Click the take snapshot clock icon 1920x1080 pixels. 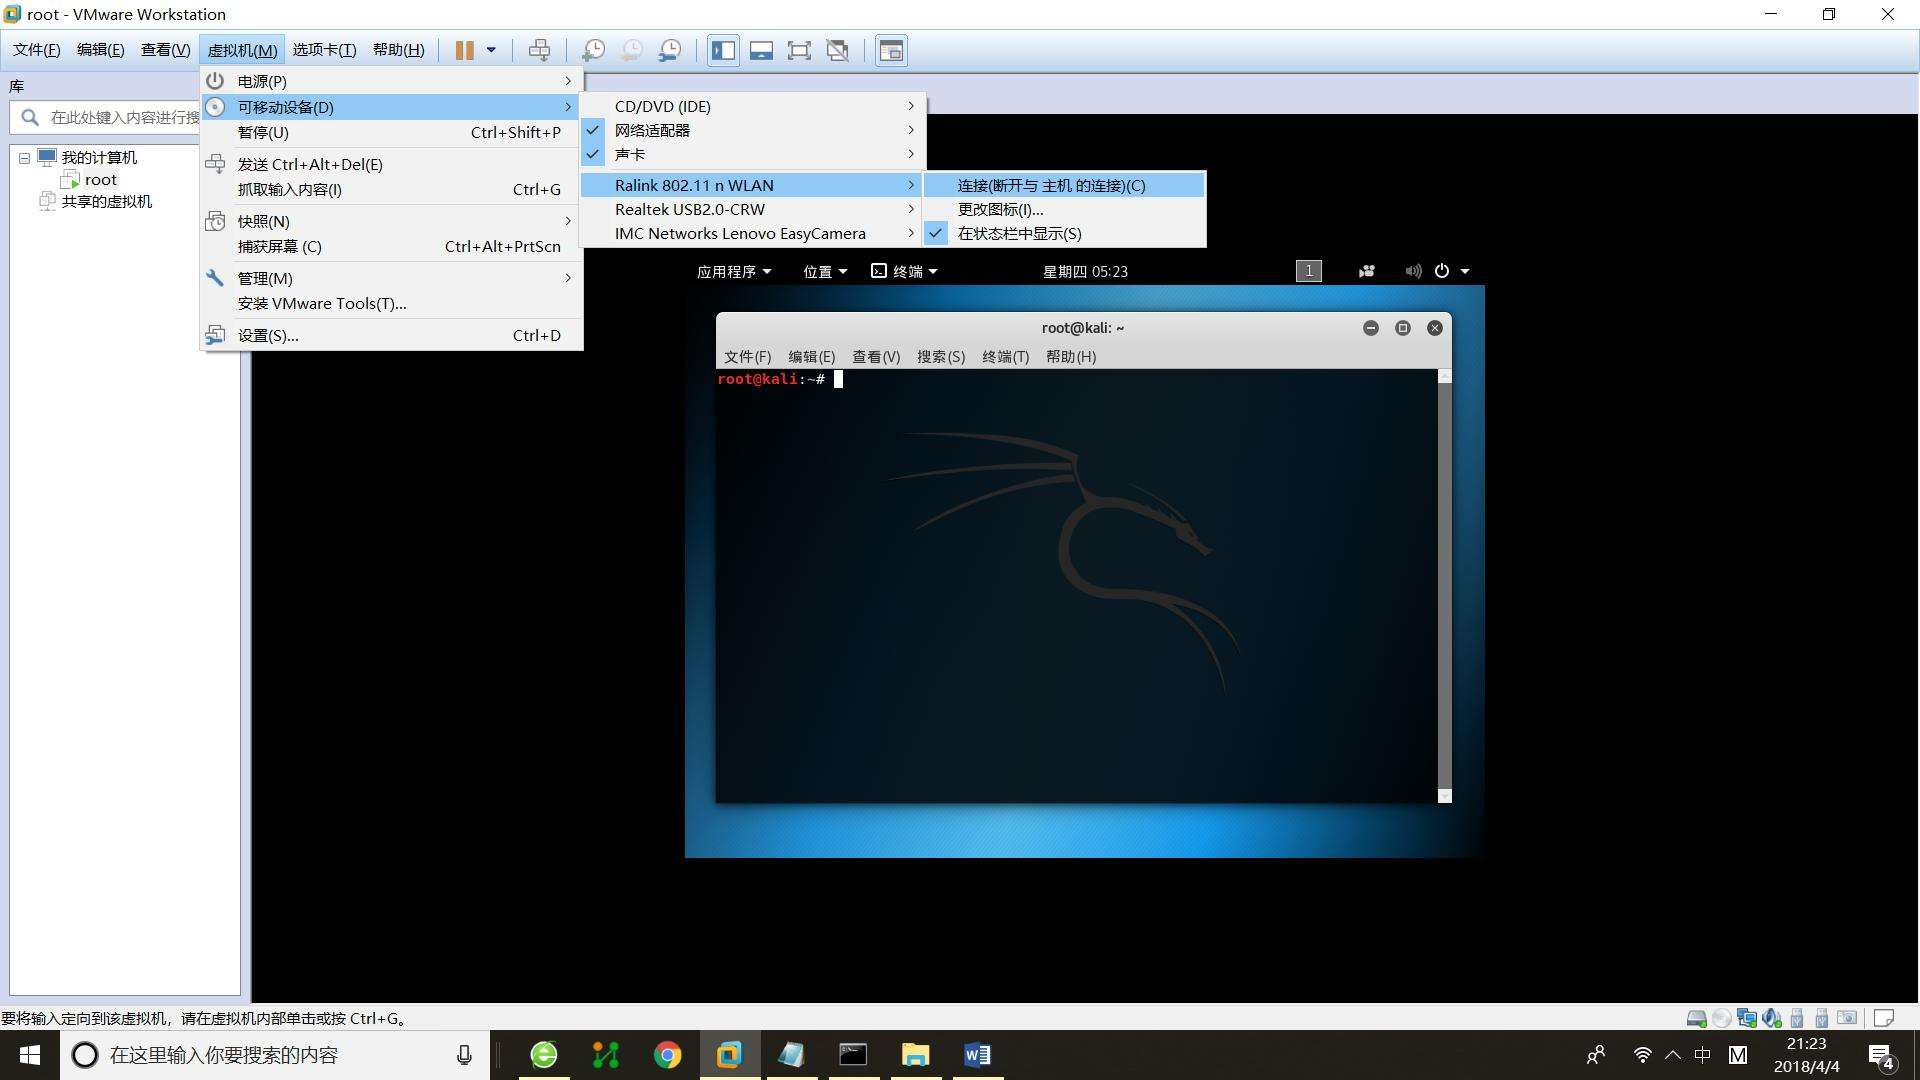593,50
